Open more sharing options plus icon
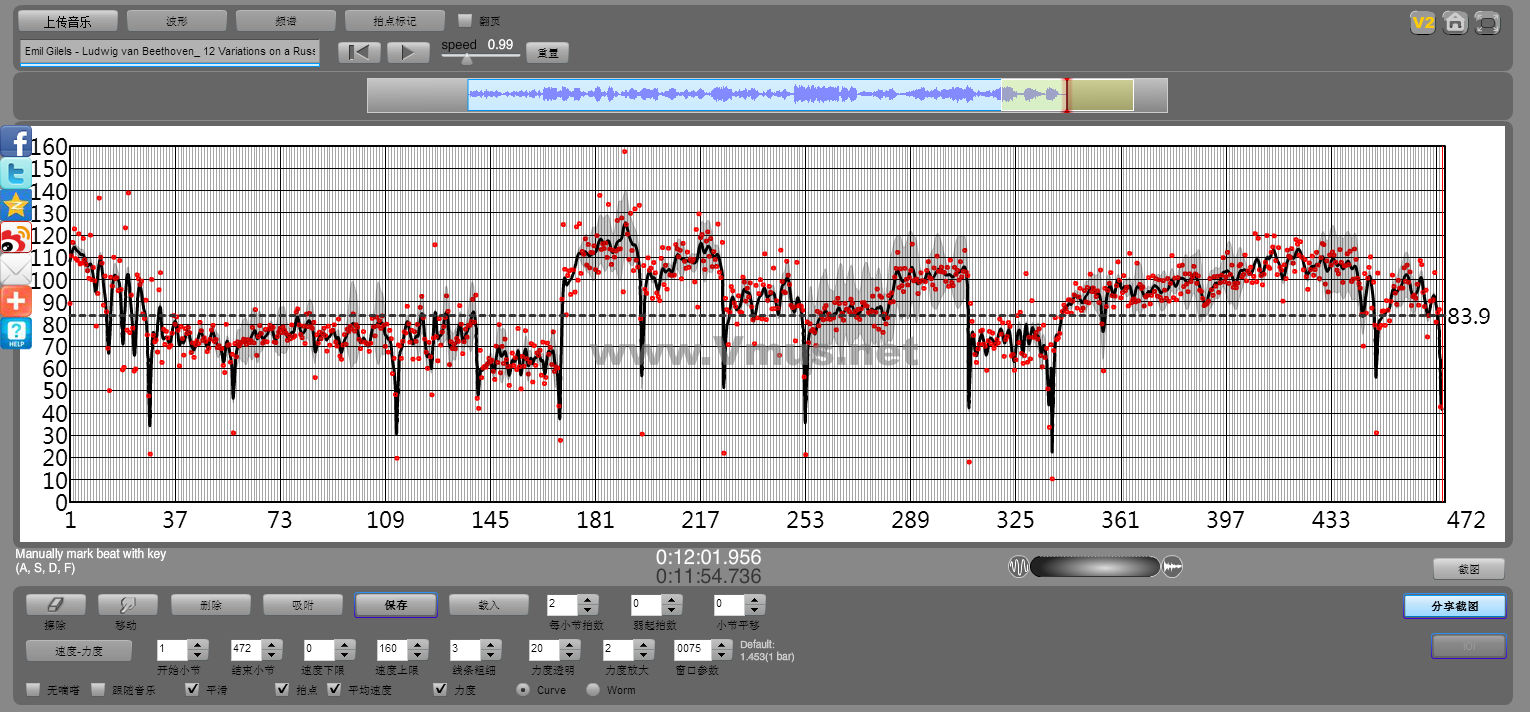The width and height of the screenshot is (1530, 712). pos(16,302)
